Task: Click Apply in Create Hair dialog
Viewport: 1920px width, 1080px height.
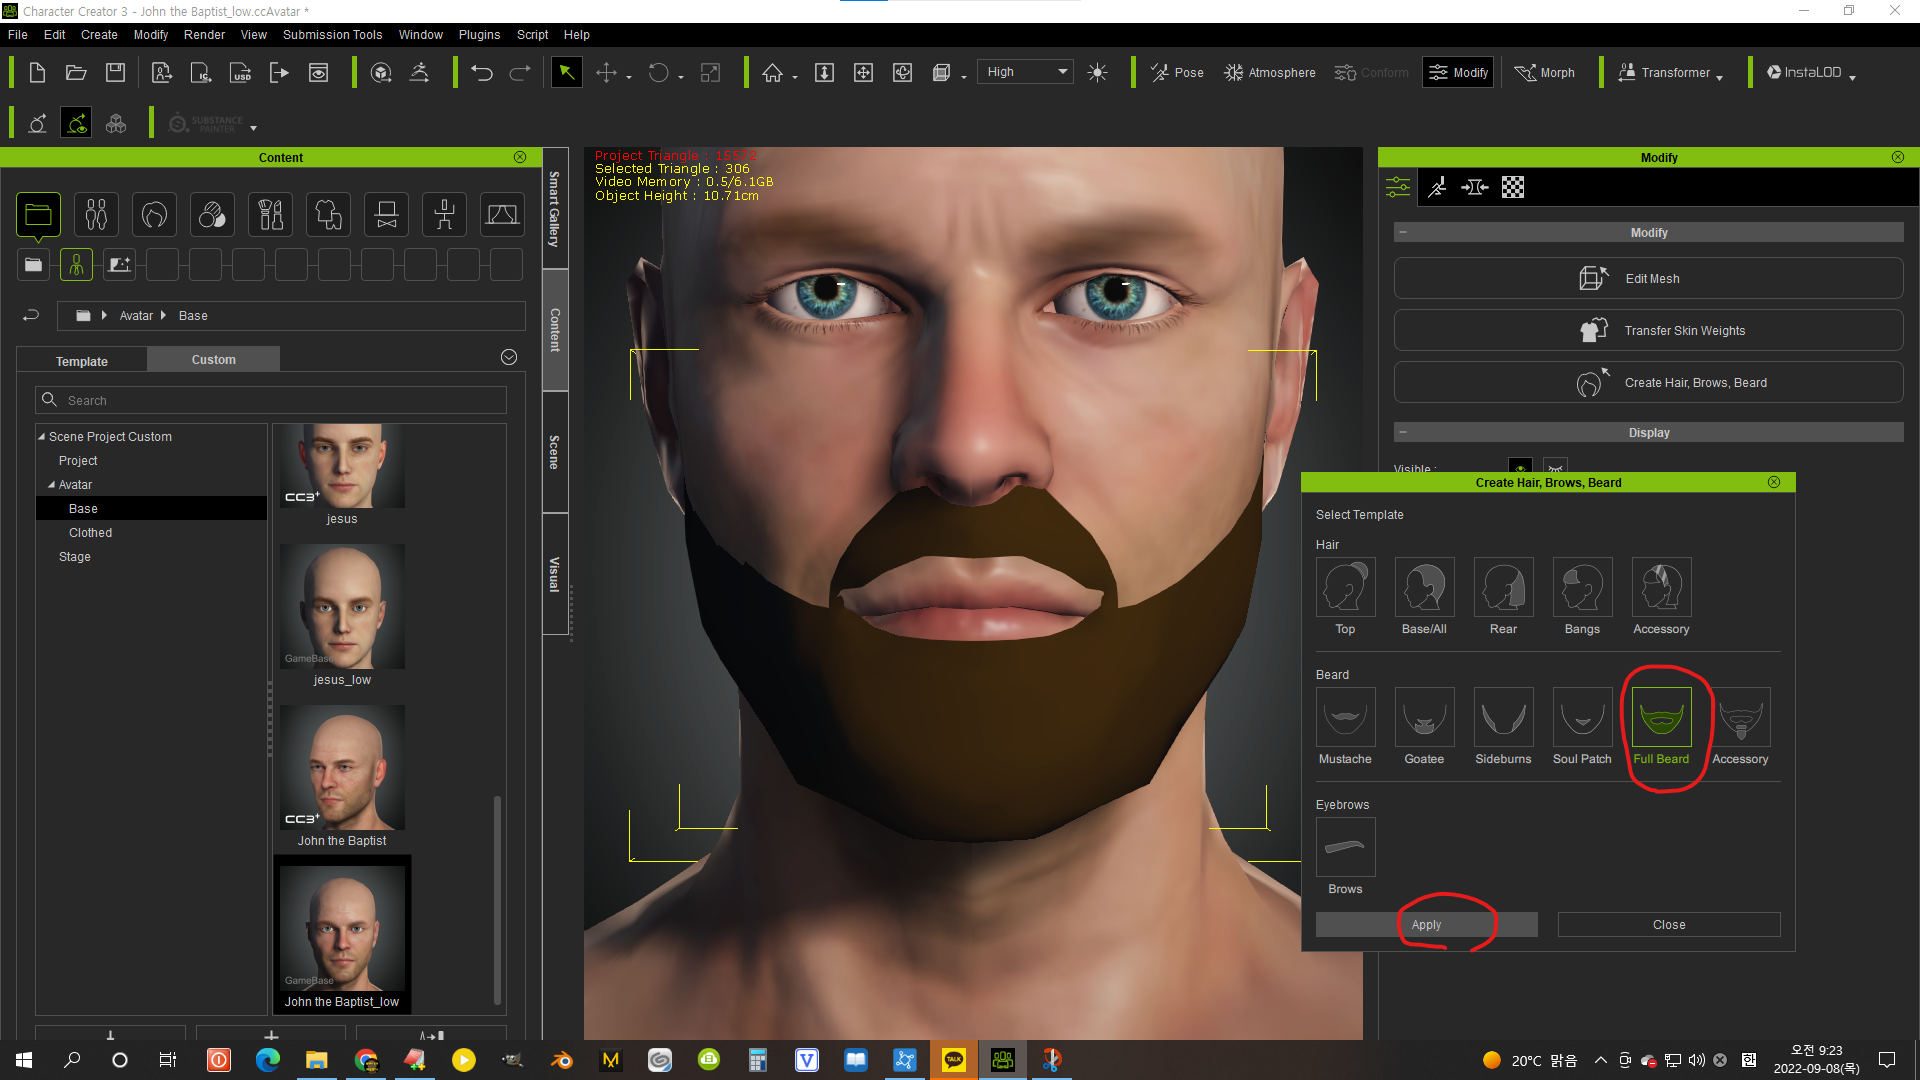Action: (1426, 925)
